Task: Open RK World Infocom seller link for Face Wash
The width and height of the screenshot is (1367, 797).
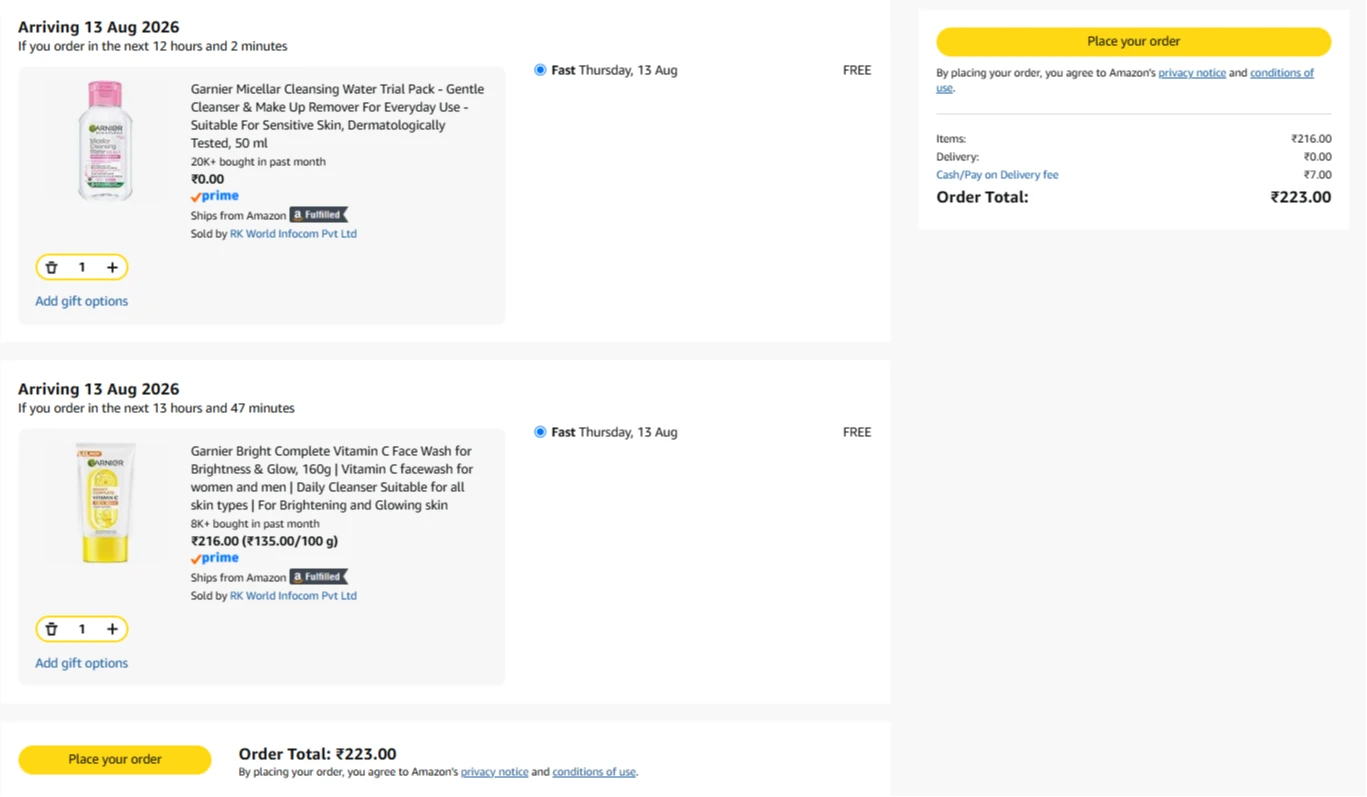Action: click(x=293, y=596)
